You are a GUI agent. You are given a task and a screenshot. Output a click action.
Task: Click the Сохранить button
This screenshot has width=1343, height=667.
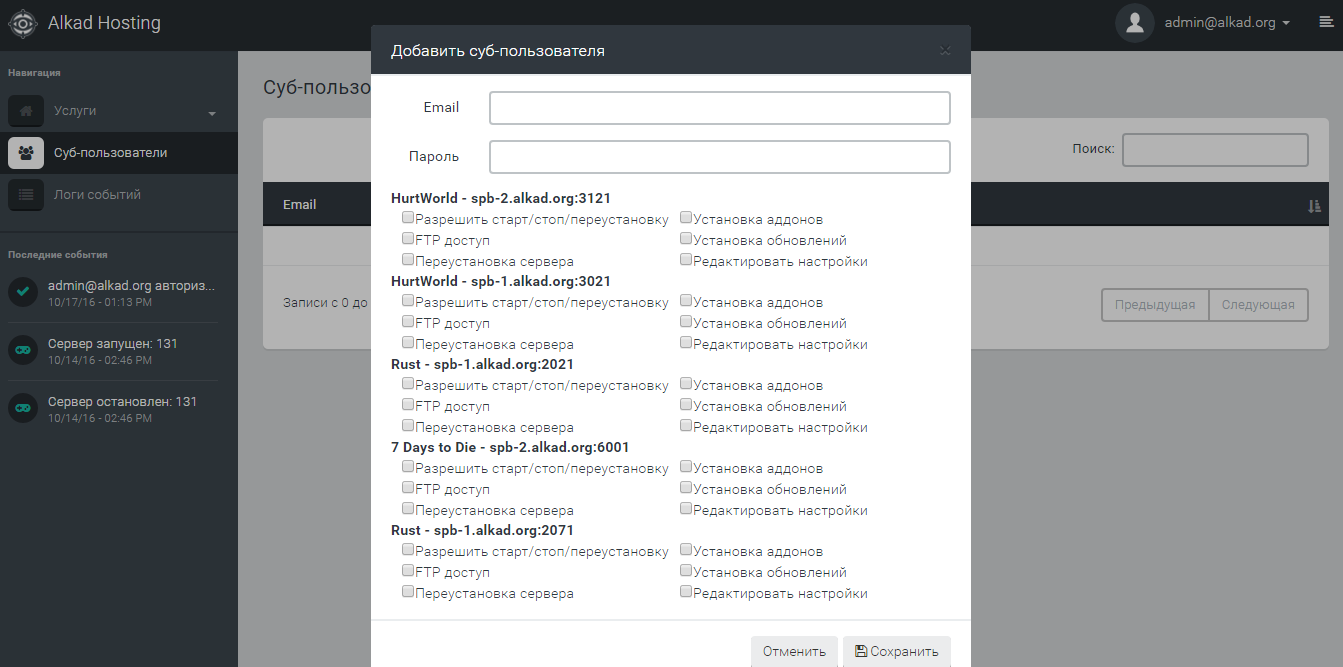[897, 651]
